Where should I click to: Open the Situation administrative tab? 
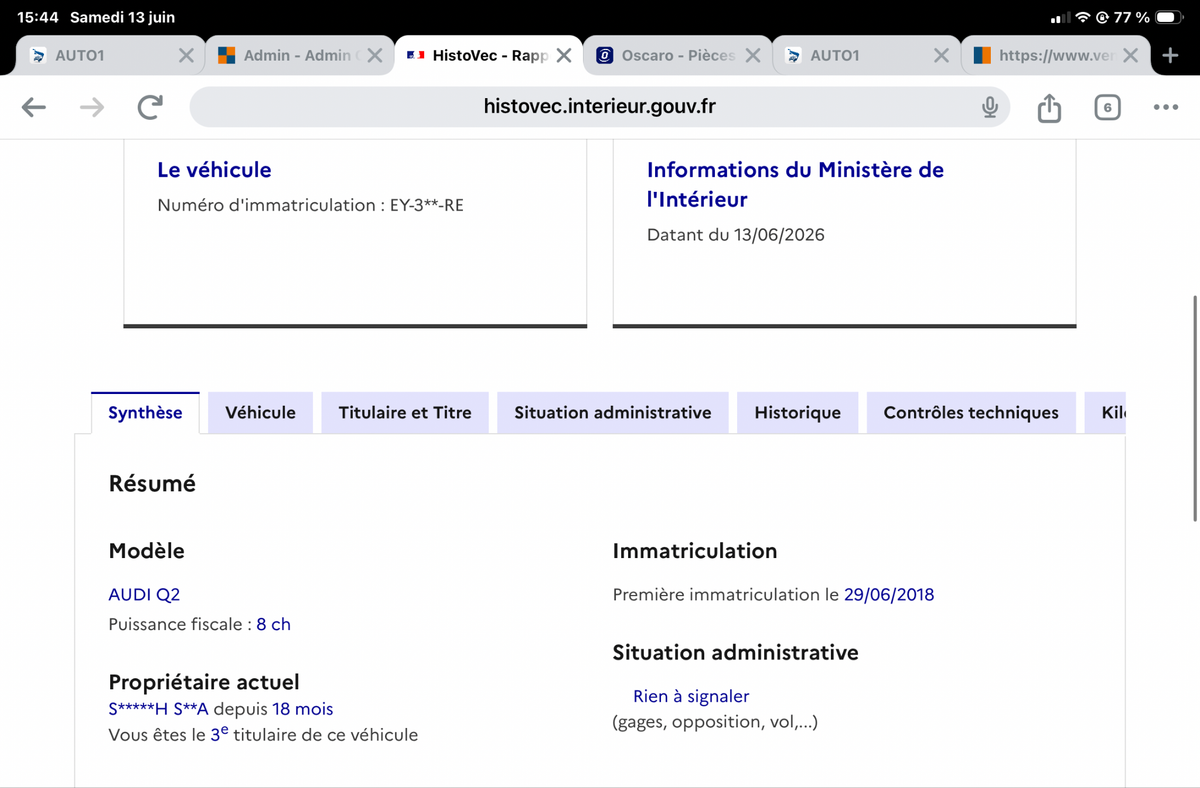click(613, 413)
